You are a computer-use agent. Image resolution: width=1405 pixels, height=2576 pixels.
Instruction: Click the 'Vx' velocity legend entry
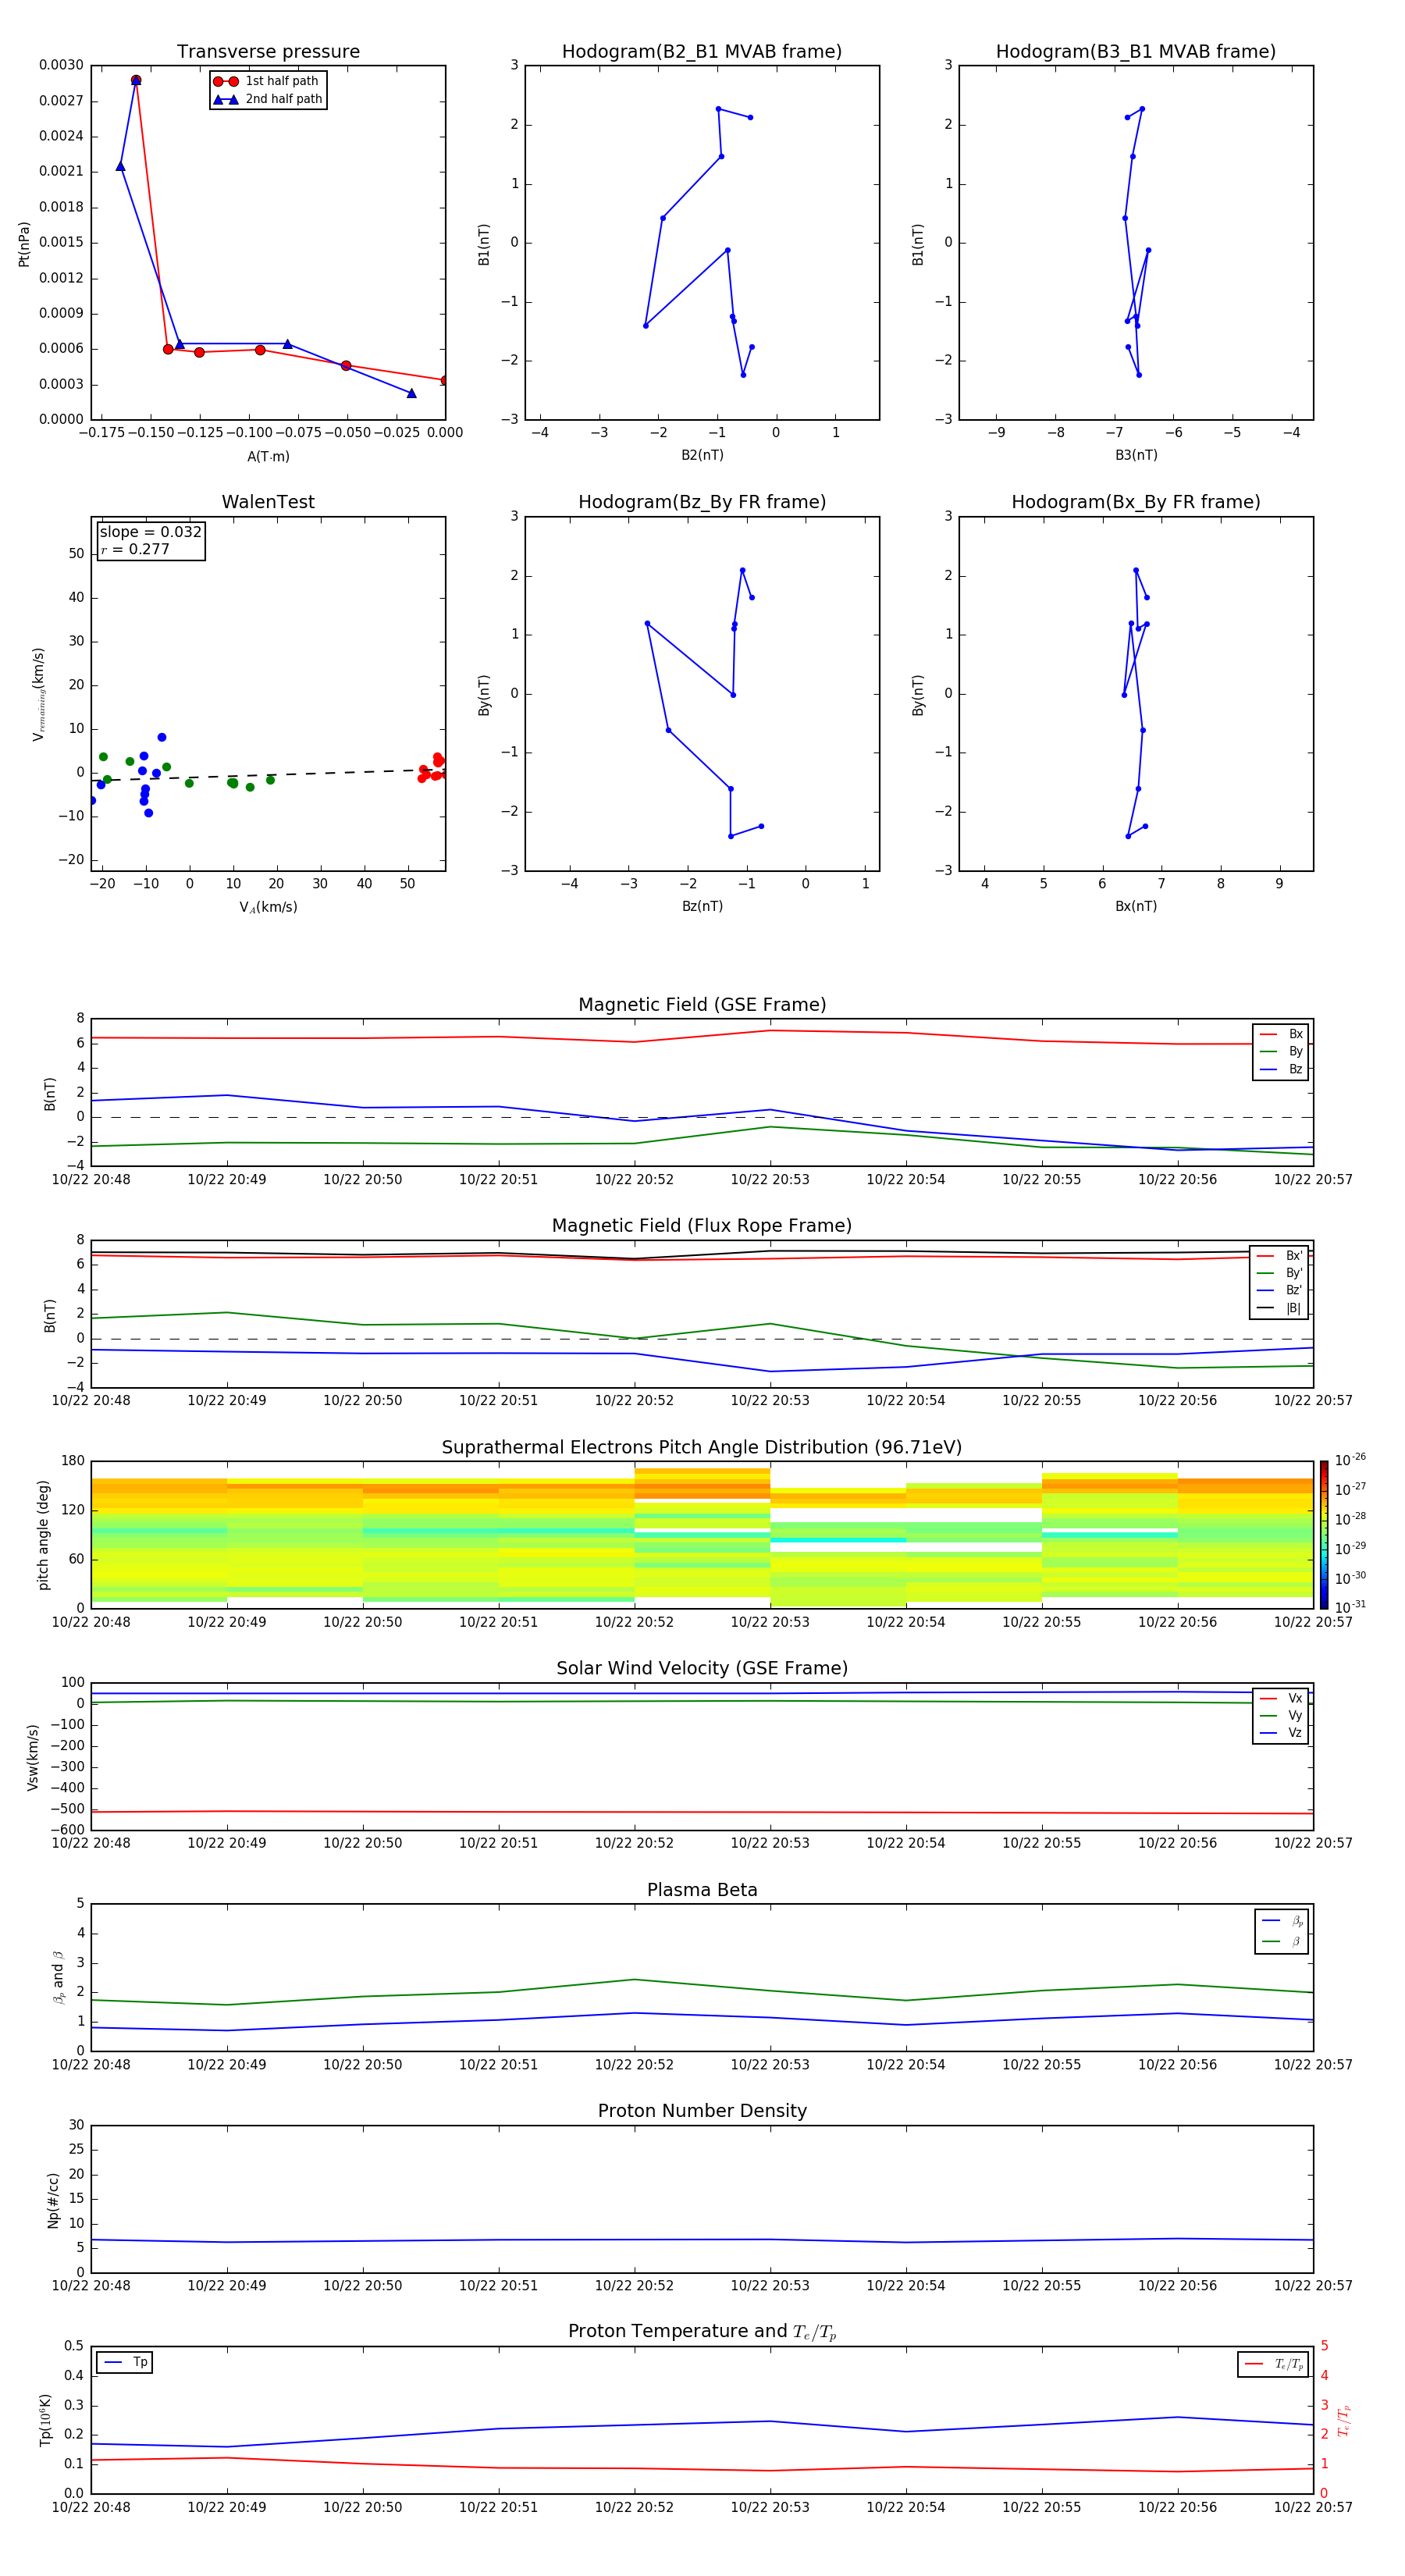coord(1281,1699)
